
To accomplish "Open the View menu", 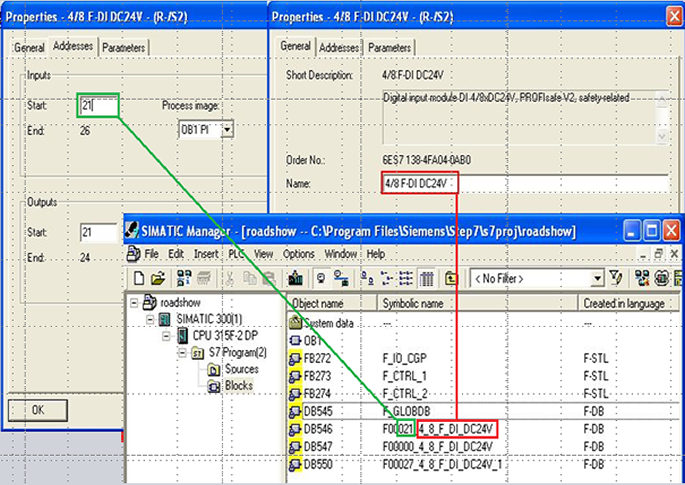I will pos(263,254).
